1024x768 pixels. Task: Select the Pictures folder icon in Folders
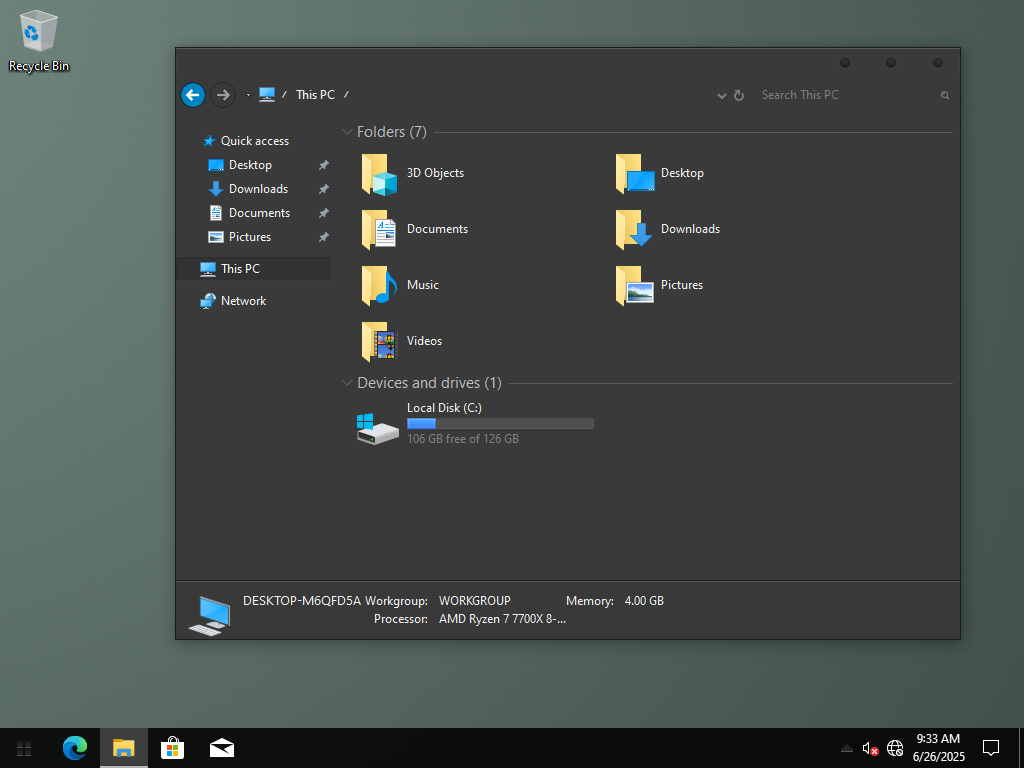pyautogui.click(x=634, y=285)
